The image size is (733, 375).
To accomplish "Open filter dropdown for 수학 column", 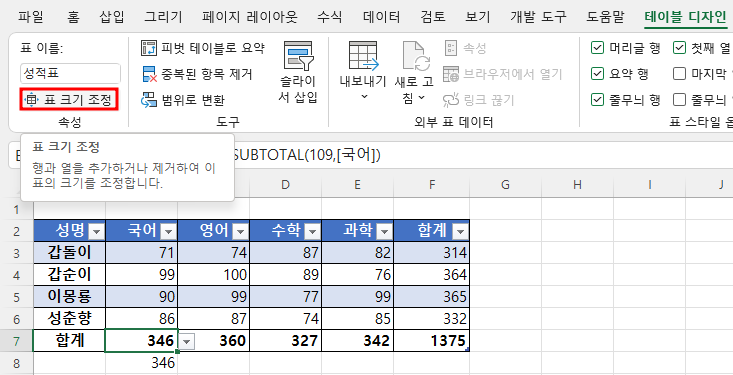I will (x=312, y=231).
